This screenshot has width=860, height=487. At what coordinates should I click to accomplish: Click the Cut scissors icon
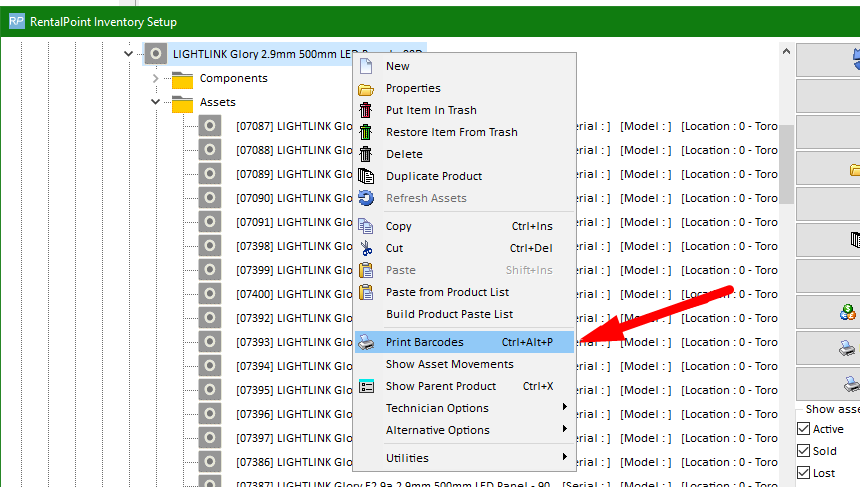[366, 248]
